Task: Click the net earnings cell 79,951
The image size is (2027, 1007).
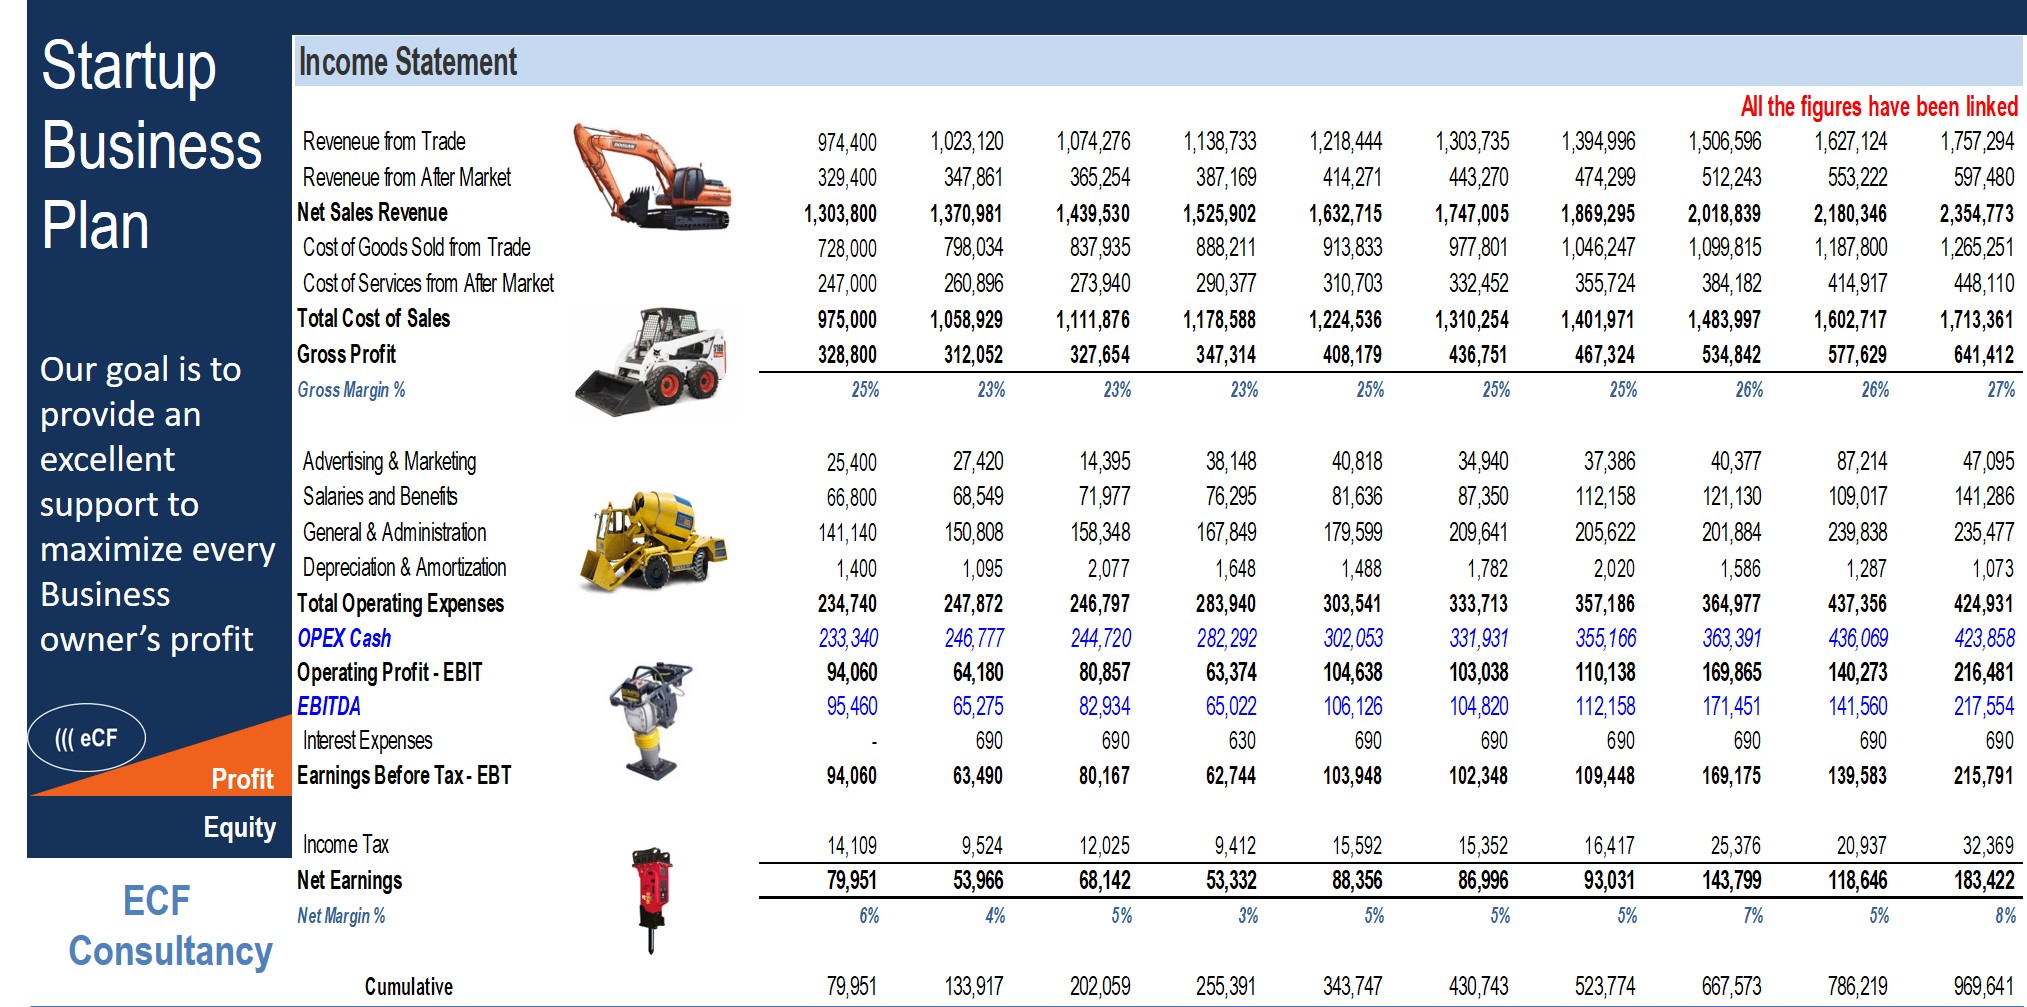Action: 851,881
